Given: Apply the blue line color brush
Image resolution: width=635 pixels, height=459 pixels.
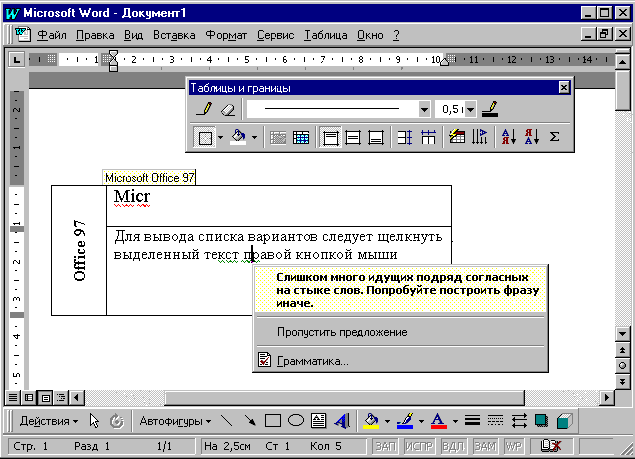Looking at the screenshot, I should coord(405,421).
